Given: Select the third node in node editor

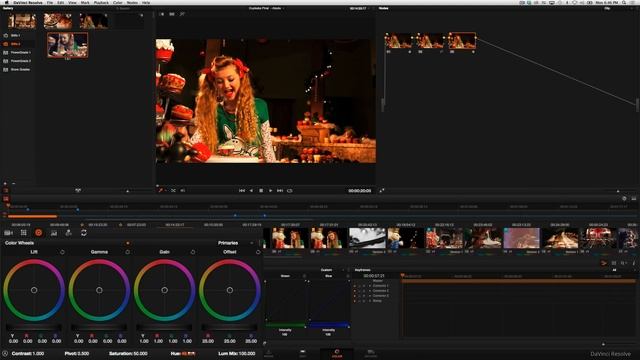Looking at the screenshot, I should tap(462, 41).
